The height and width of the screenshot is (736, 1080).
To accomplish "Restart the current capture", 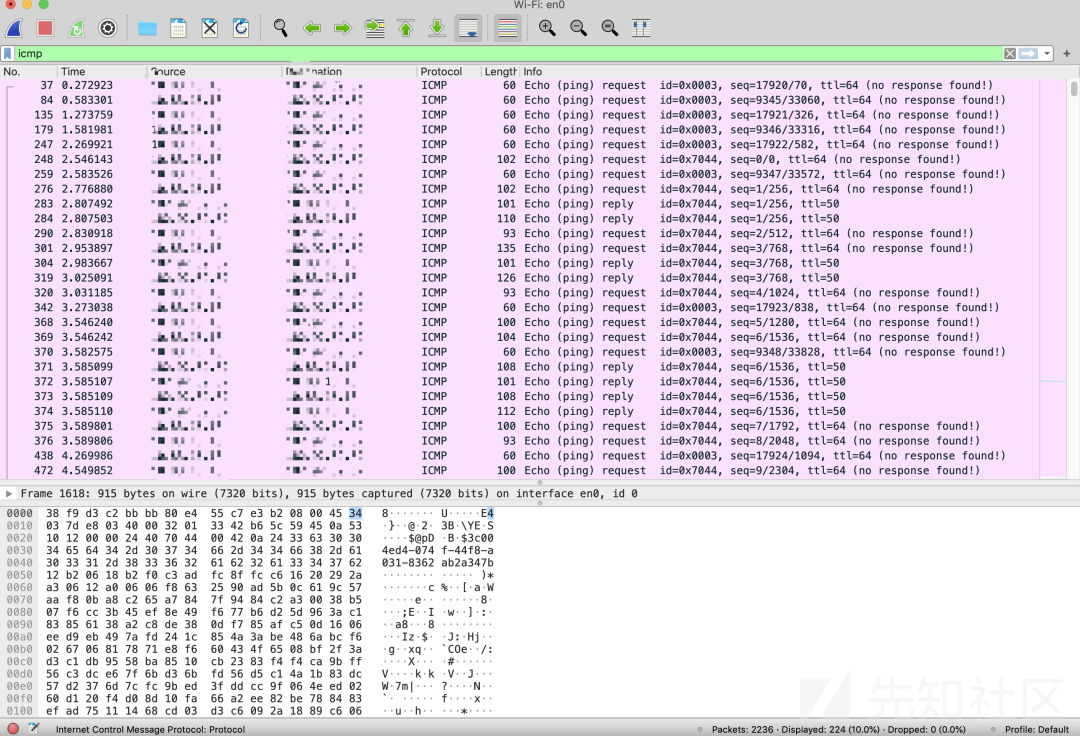I will (76, 28).
